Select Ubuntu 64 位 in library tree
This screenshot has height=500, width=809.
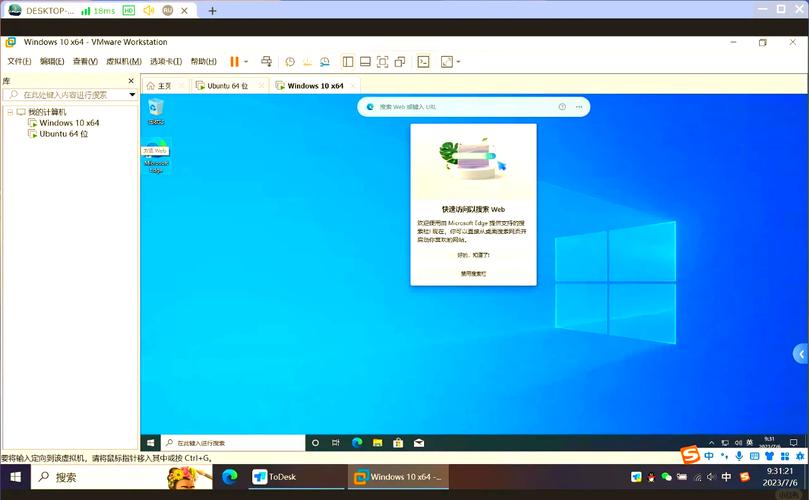pos(63,133)
